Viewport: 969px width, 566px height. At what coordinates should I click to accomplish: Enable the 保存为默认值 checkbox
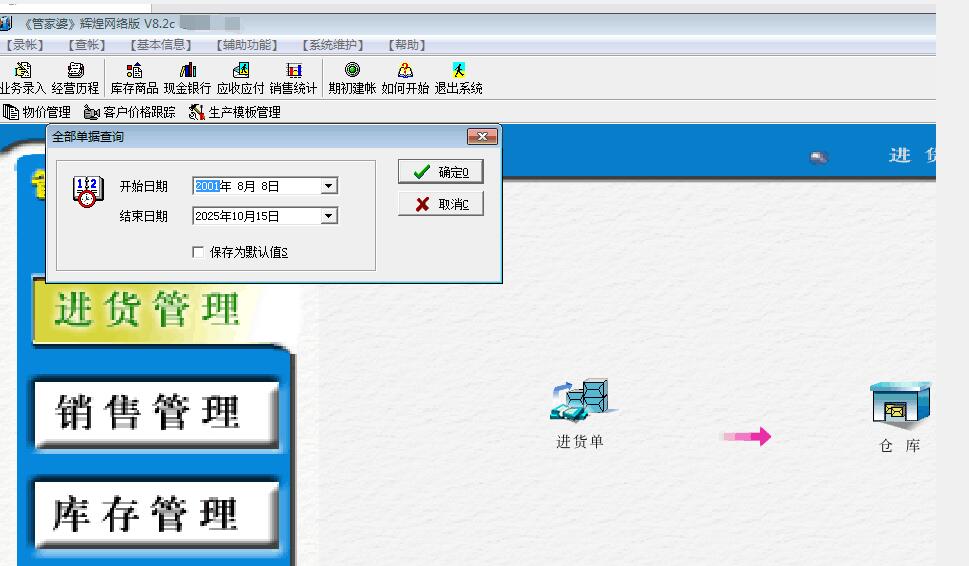coord(198,253)
